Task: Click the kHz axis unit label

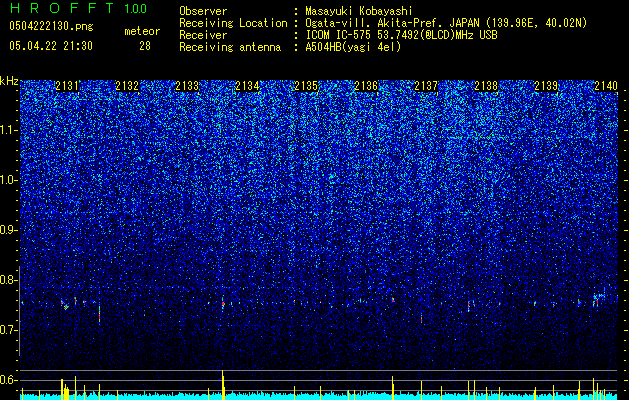Action: point(9,81)
